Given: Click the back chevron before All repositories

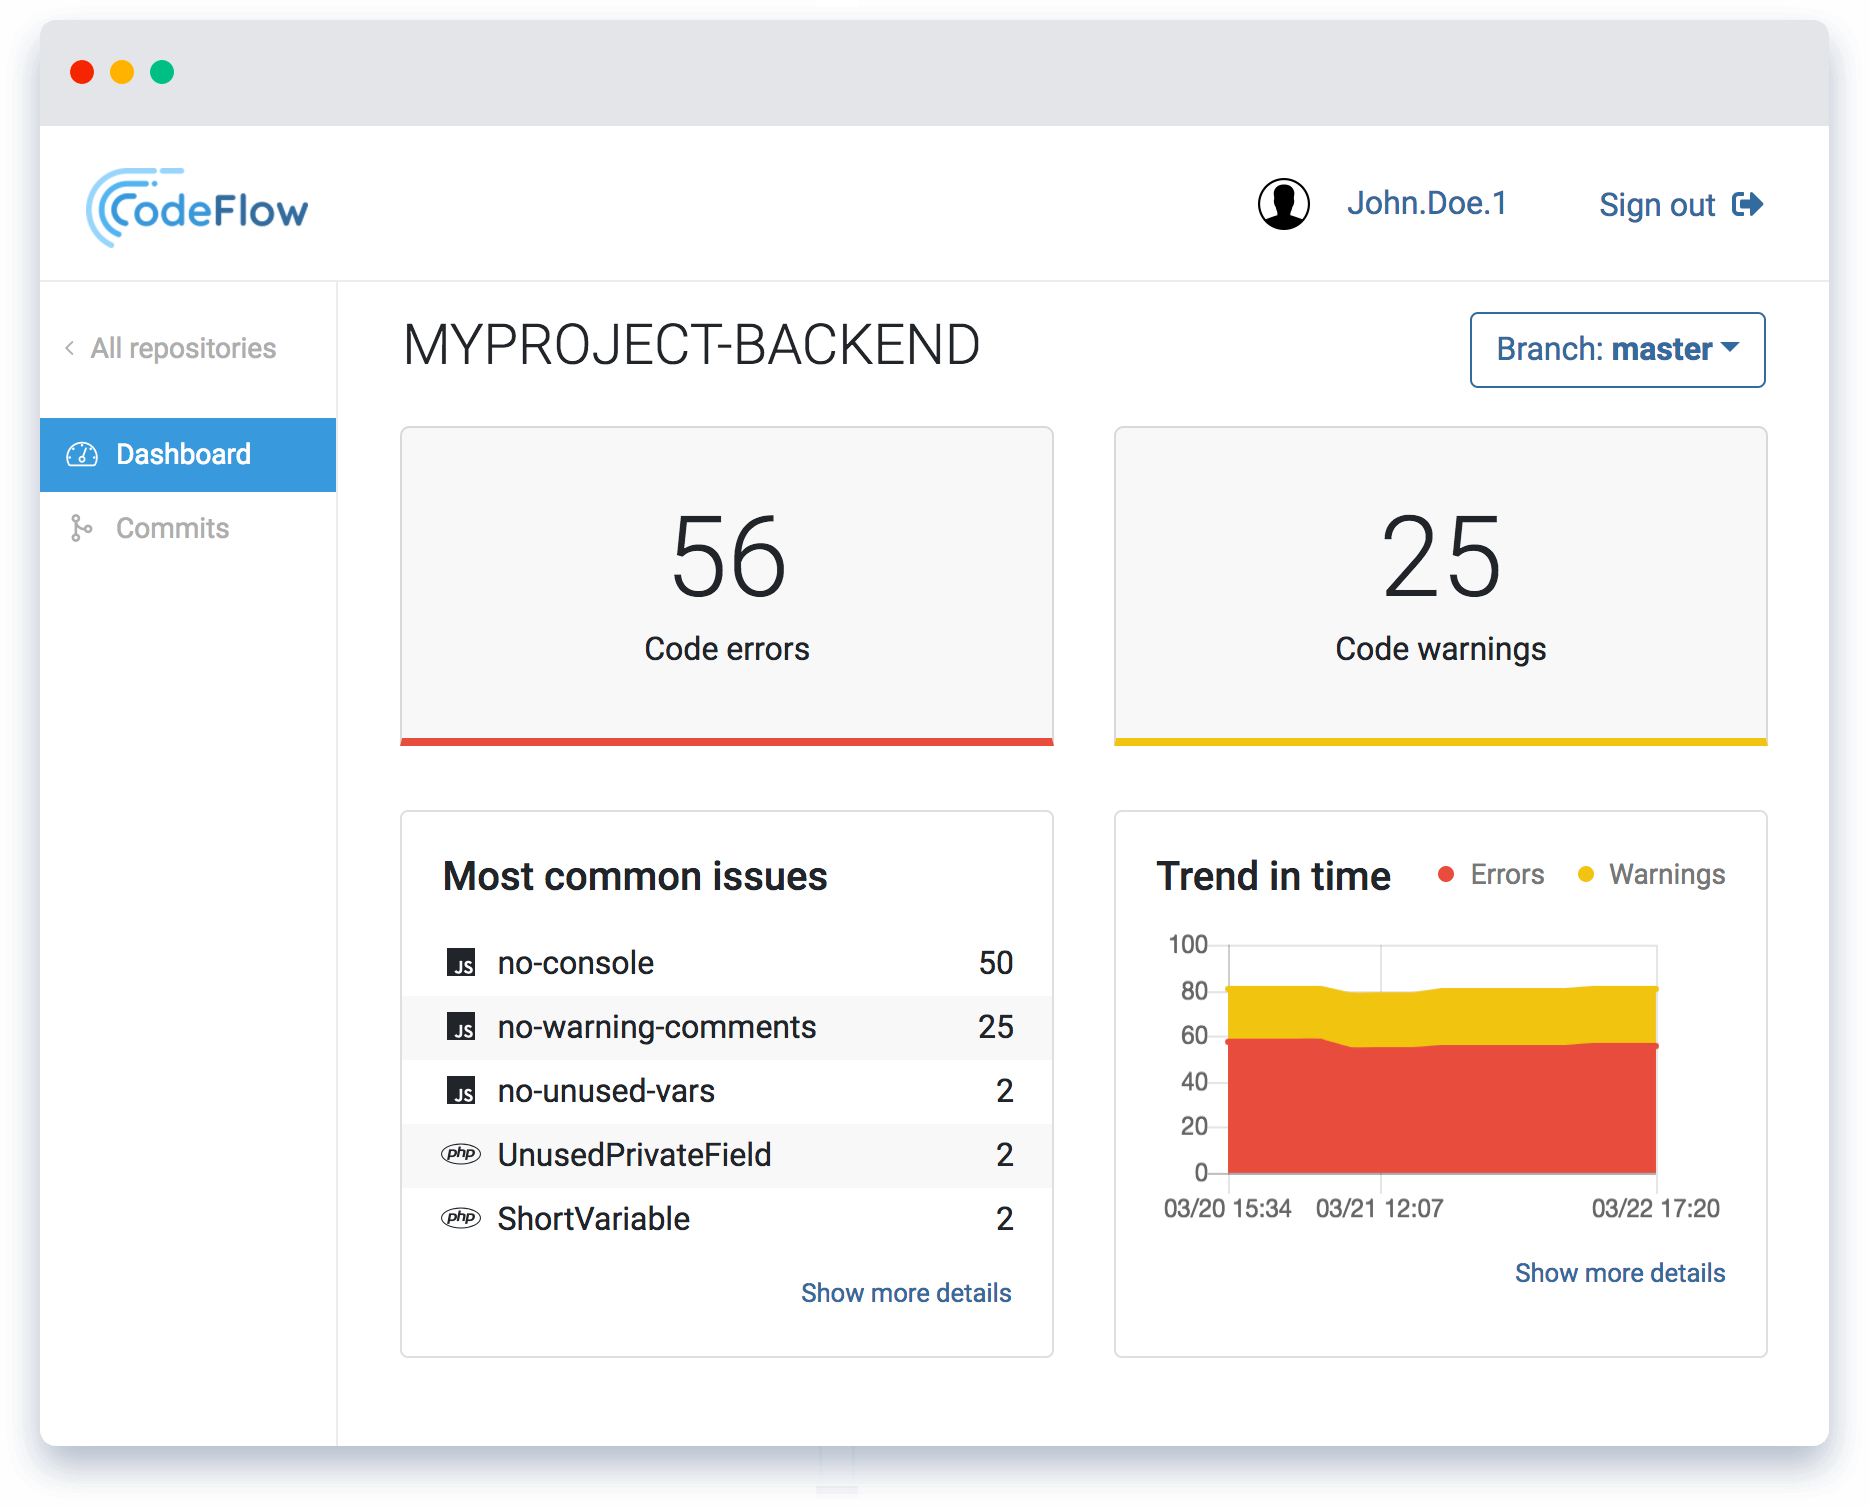Looking at the screenshot, I should click(68, 347).
